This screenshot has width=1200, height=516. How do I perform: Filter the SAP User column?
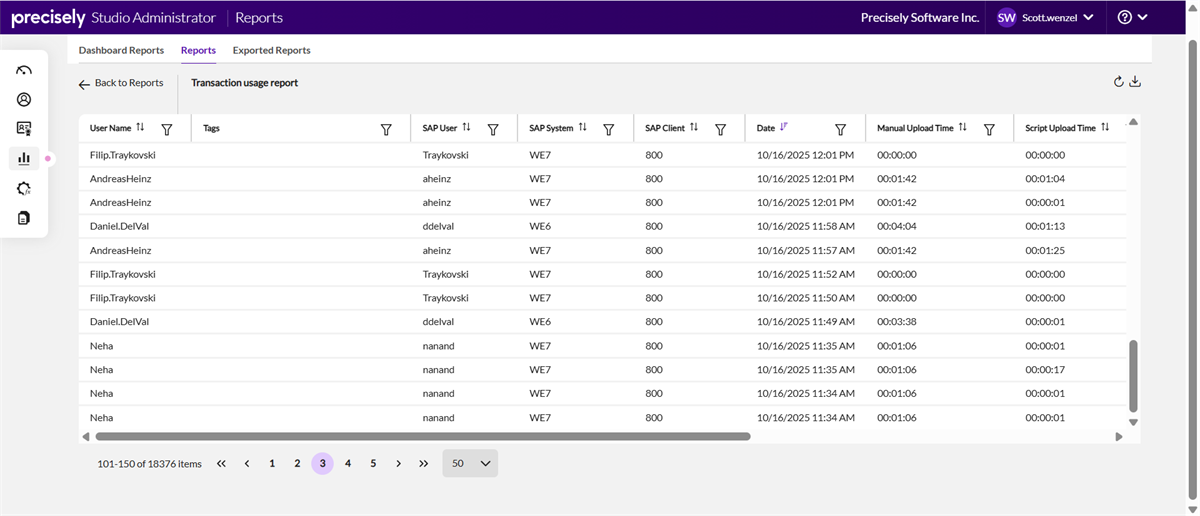click(493, 129)
